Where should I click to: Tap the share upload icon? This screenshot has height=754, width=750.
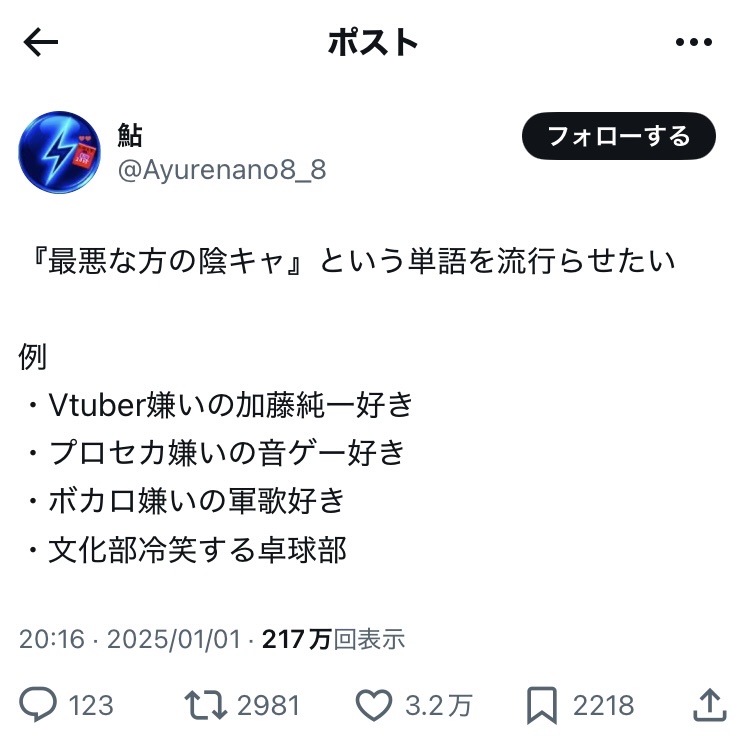pos(710,704)
